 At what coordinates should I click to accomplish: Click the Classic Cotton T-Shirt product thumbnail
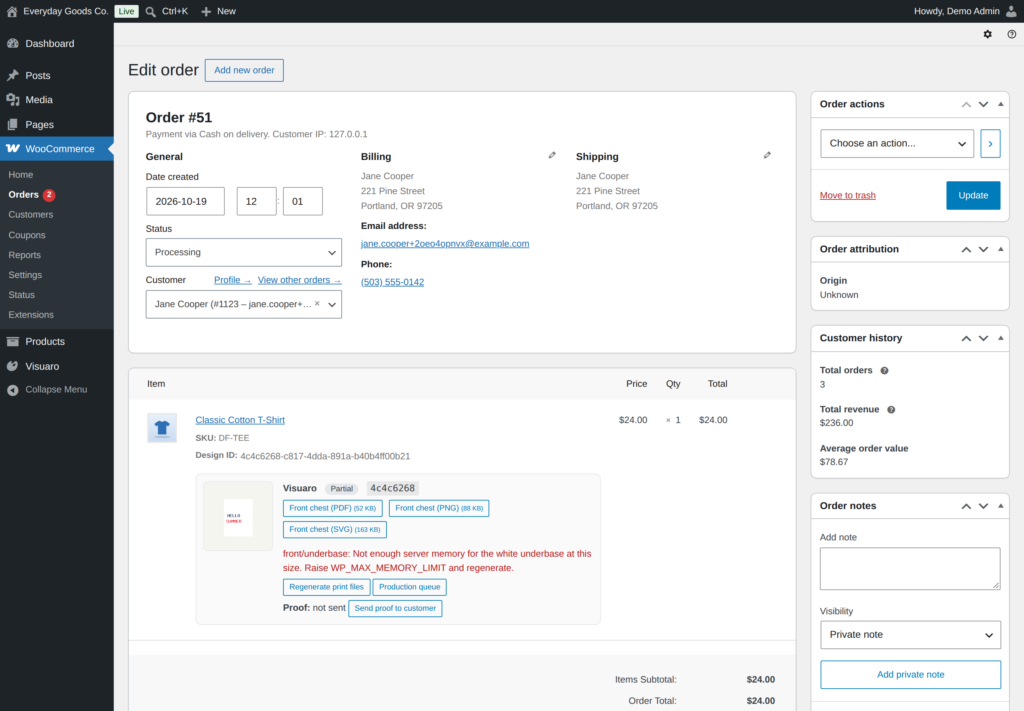(162, 428)
